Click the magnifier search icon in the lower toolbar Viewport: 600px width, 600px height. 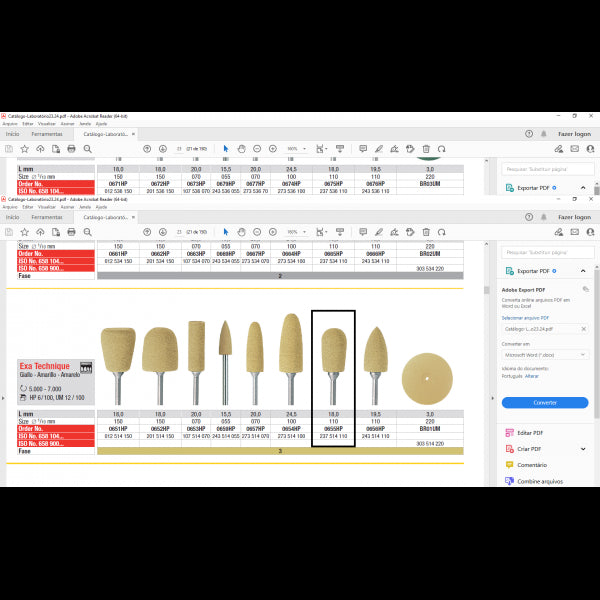[88, 231]
